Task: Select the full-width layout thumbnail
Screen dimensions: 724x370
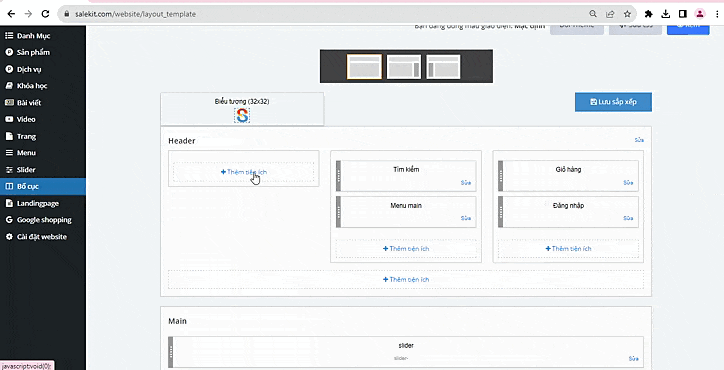Action: tap(364, 67)
